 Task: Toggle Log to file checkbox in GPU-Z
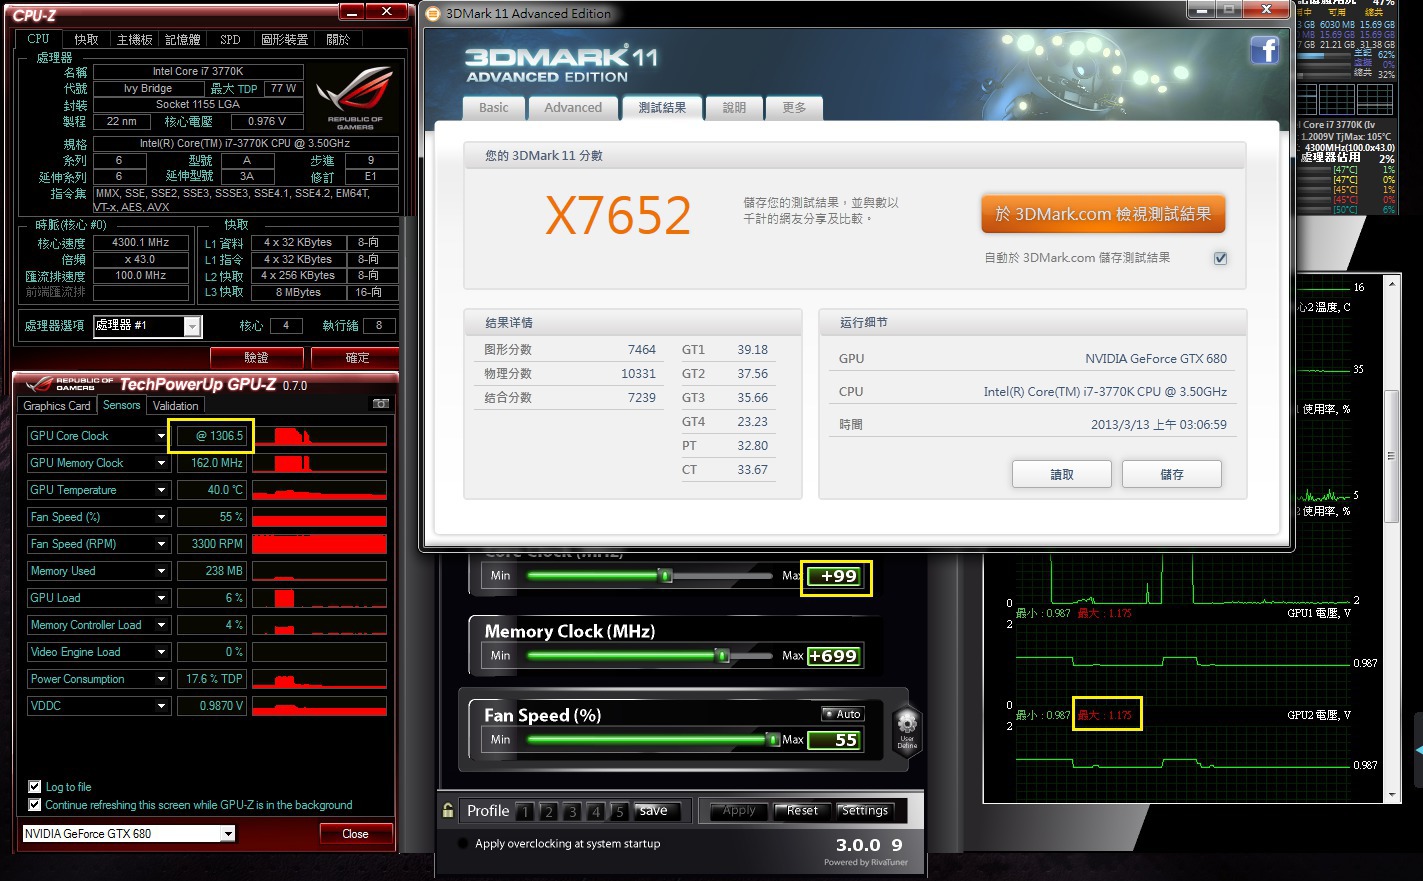pyautogui.click(x=35, y=787)
